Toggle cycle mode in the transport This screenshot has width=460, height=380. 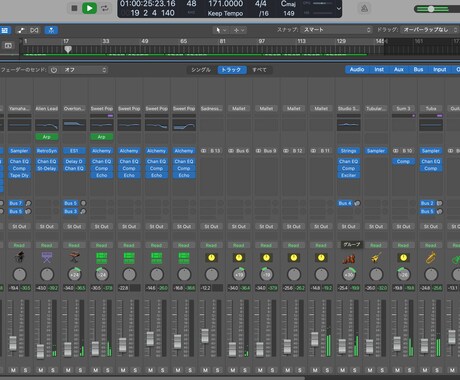[x=105, y=8]
